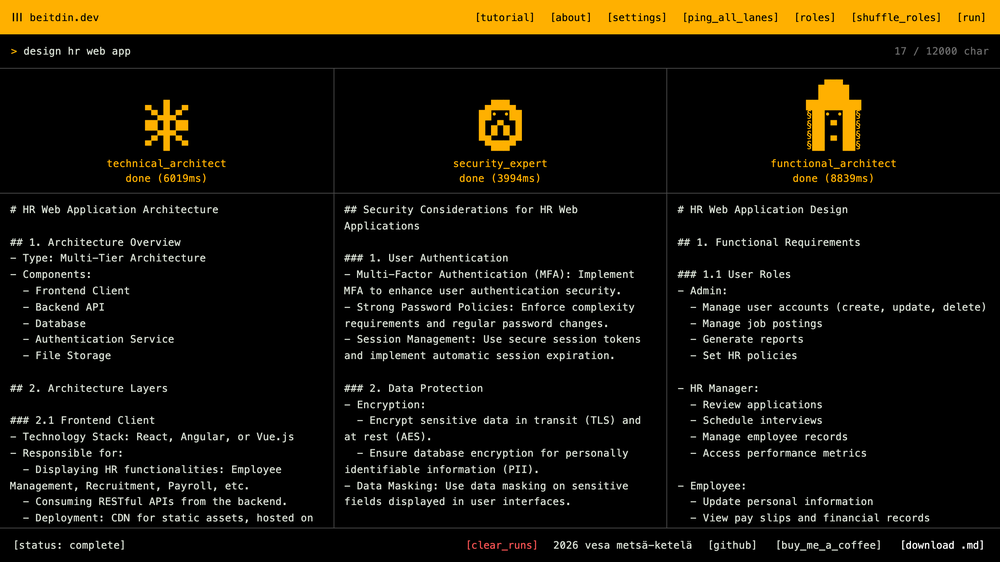This screenshot has height=562, width=1000.
Task: Click the beitdin.dev site title
Action: 64,17
